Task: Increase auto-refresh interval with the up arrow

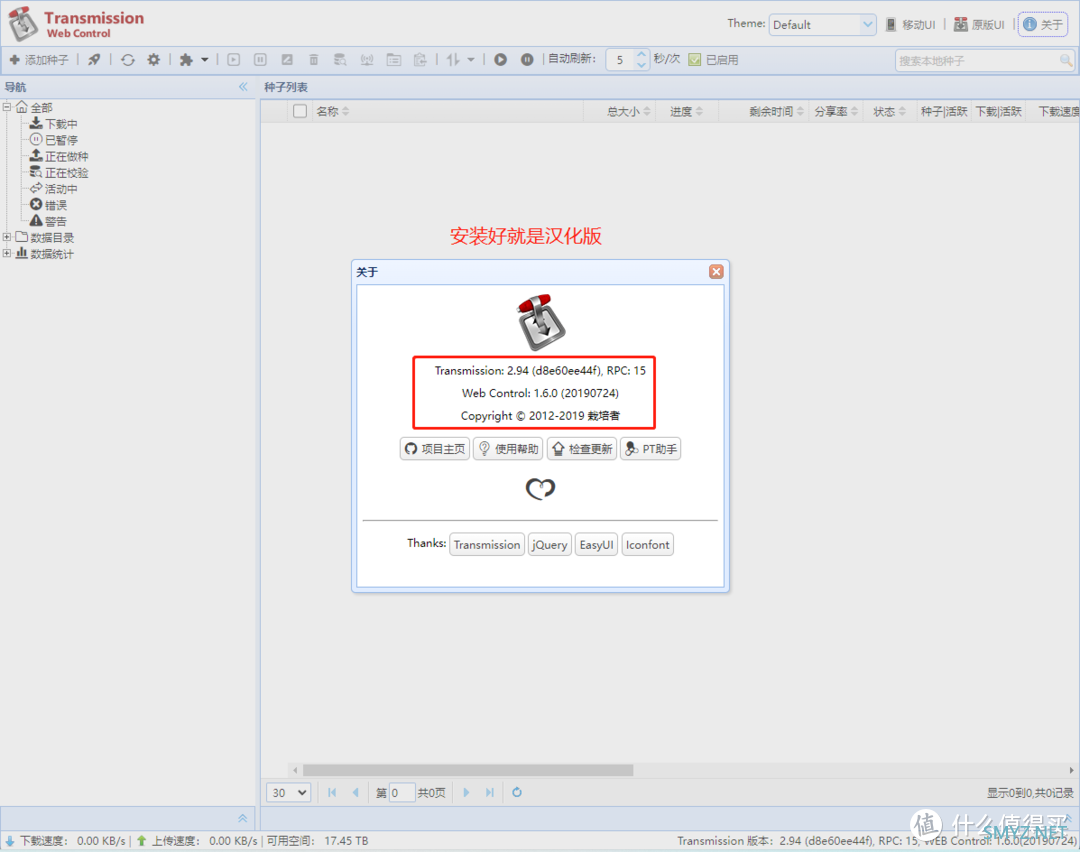Action: tap(641, 54)
